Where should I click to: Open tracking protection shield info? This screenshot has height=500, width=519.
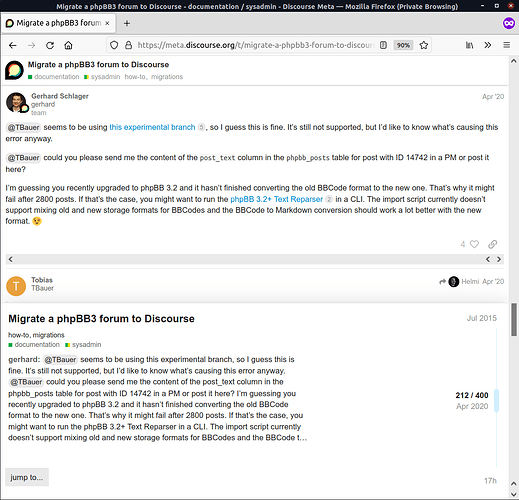pyautogui.click(x=114, y=45)
